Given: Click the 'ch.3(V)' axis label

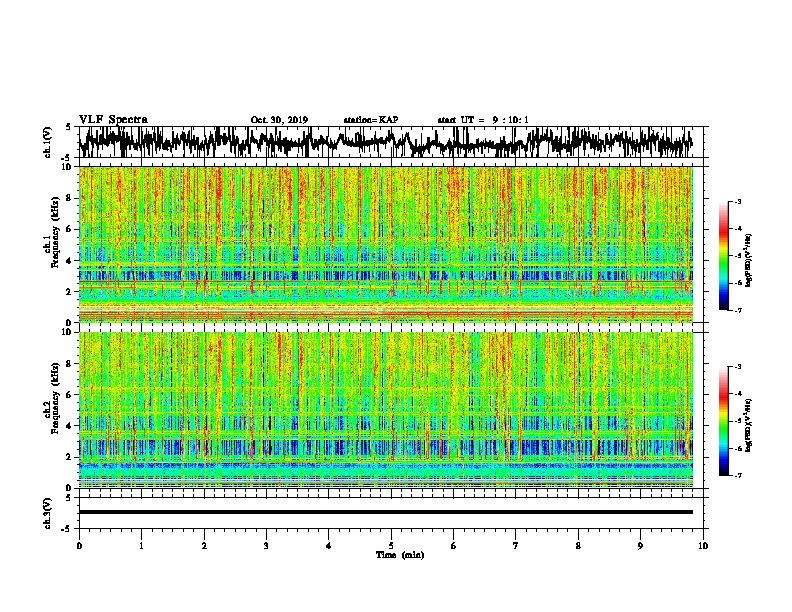Looking at the screenshot, I should (x=48, y=513).
